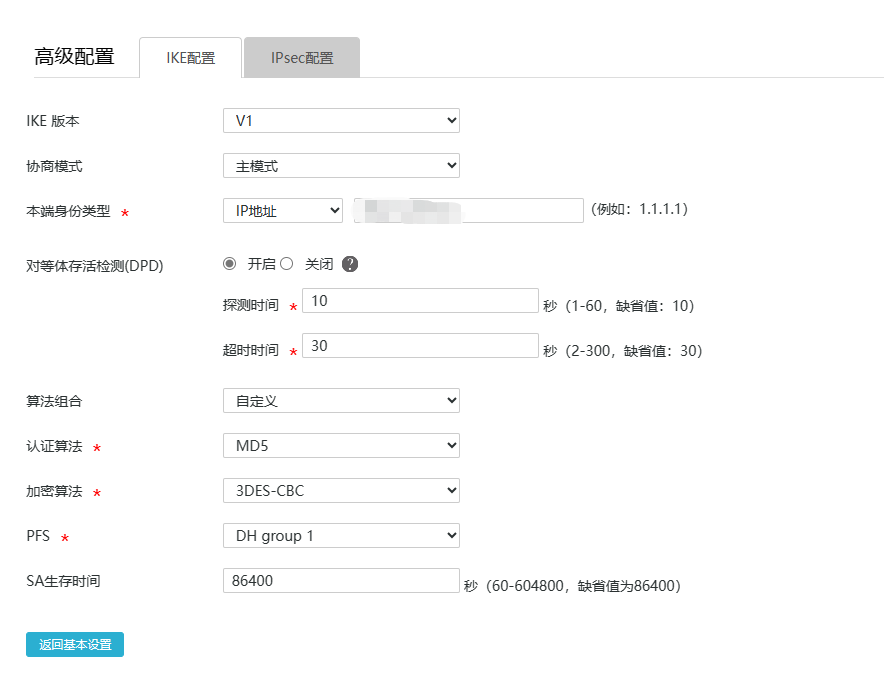
Task: Click the SA生存时间 label text
Action: (63, 581)
